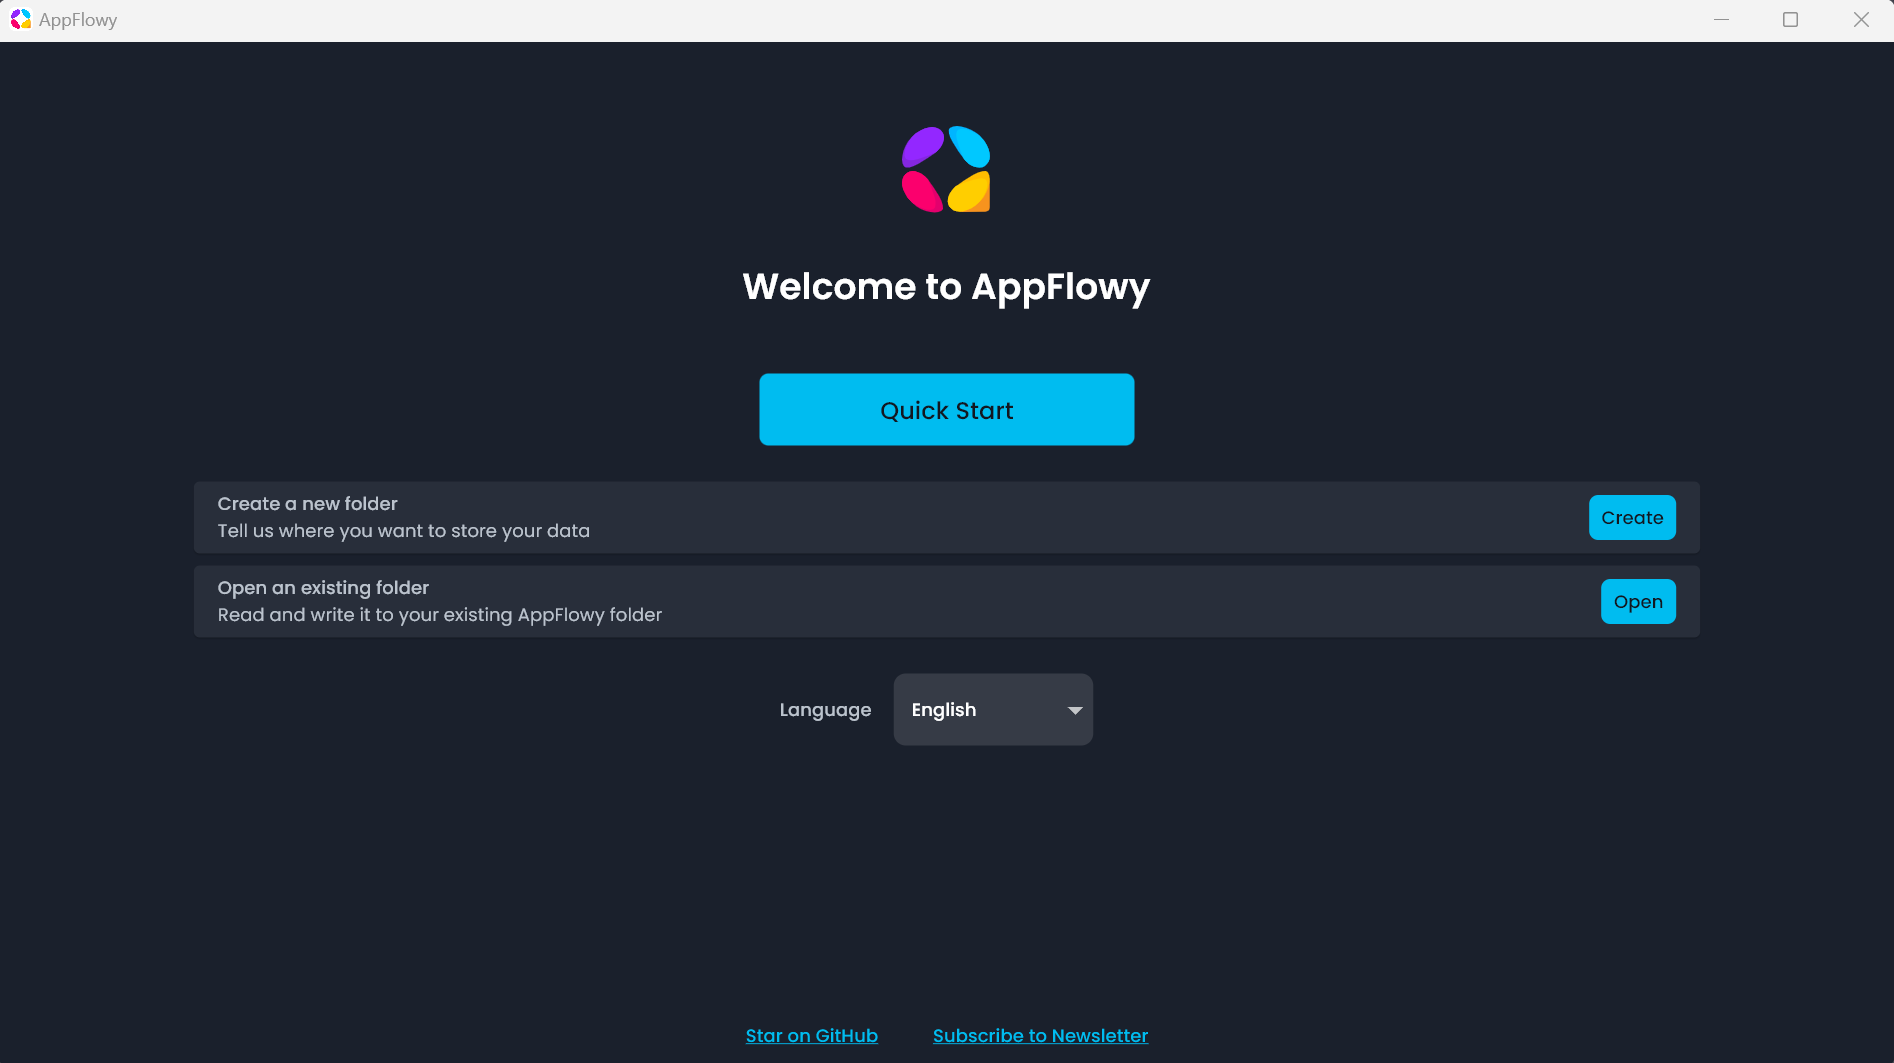Open the Star on GitHub link
1894x1063 pixels.
coord(812,1035)
